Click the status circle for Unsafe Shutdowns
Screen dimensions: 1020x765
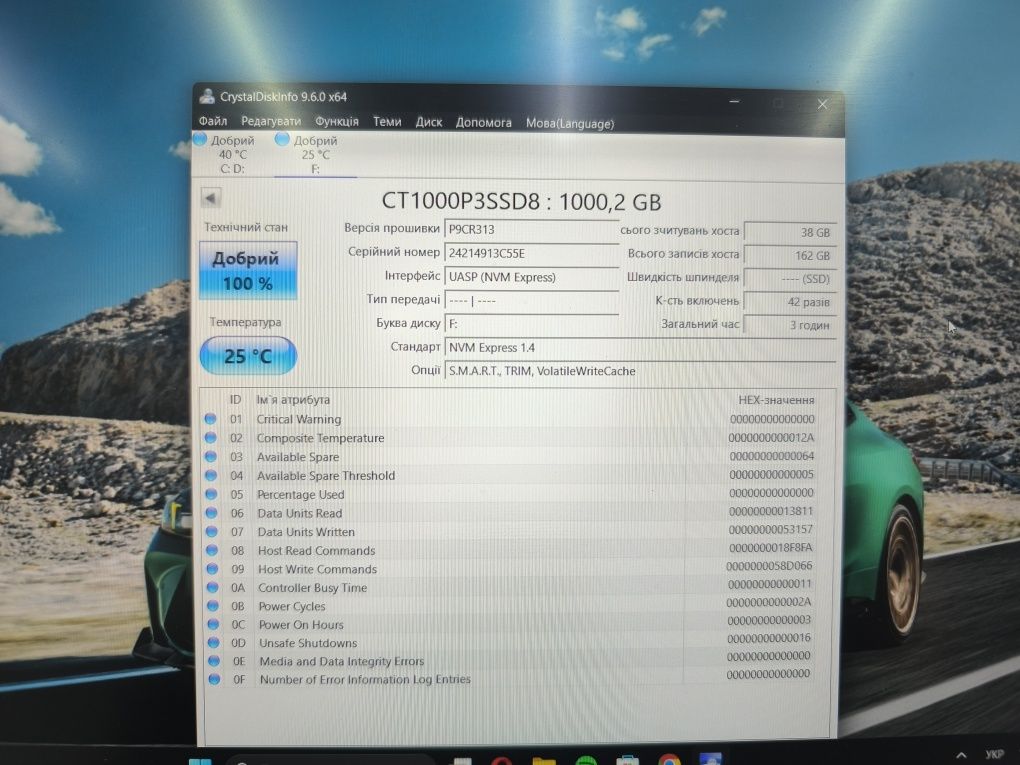213,643
